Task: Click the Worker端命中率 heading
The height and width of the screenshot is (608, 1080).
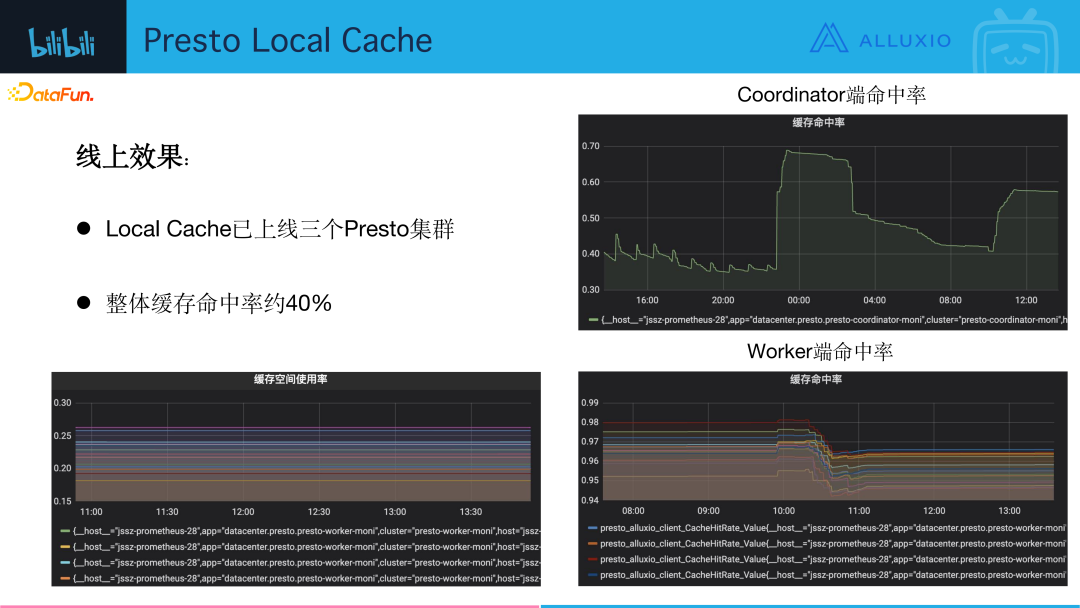Action: click(820, 351)
